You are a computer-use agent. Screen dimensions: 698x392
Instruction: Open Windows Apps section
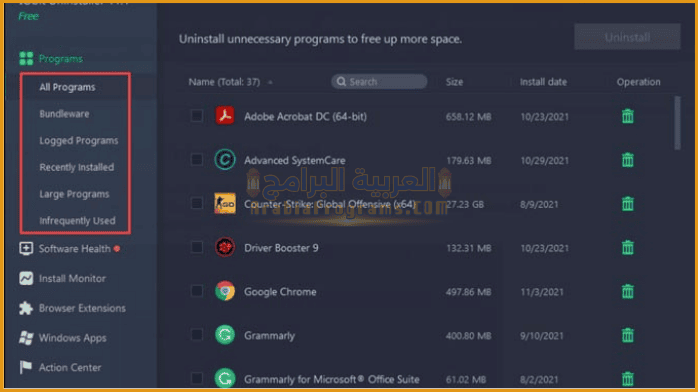tap(73, 338)
